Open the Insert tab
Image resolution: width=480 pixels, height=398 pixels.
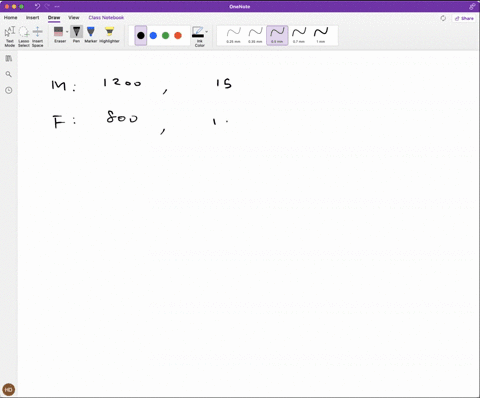[32, 18]
